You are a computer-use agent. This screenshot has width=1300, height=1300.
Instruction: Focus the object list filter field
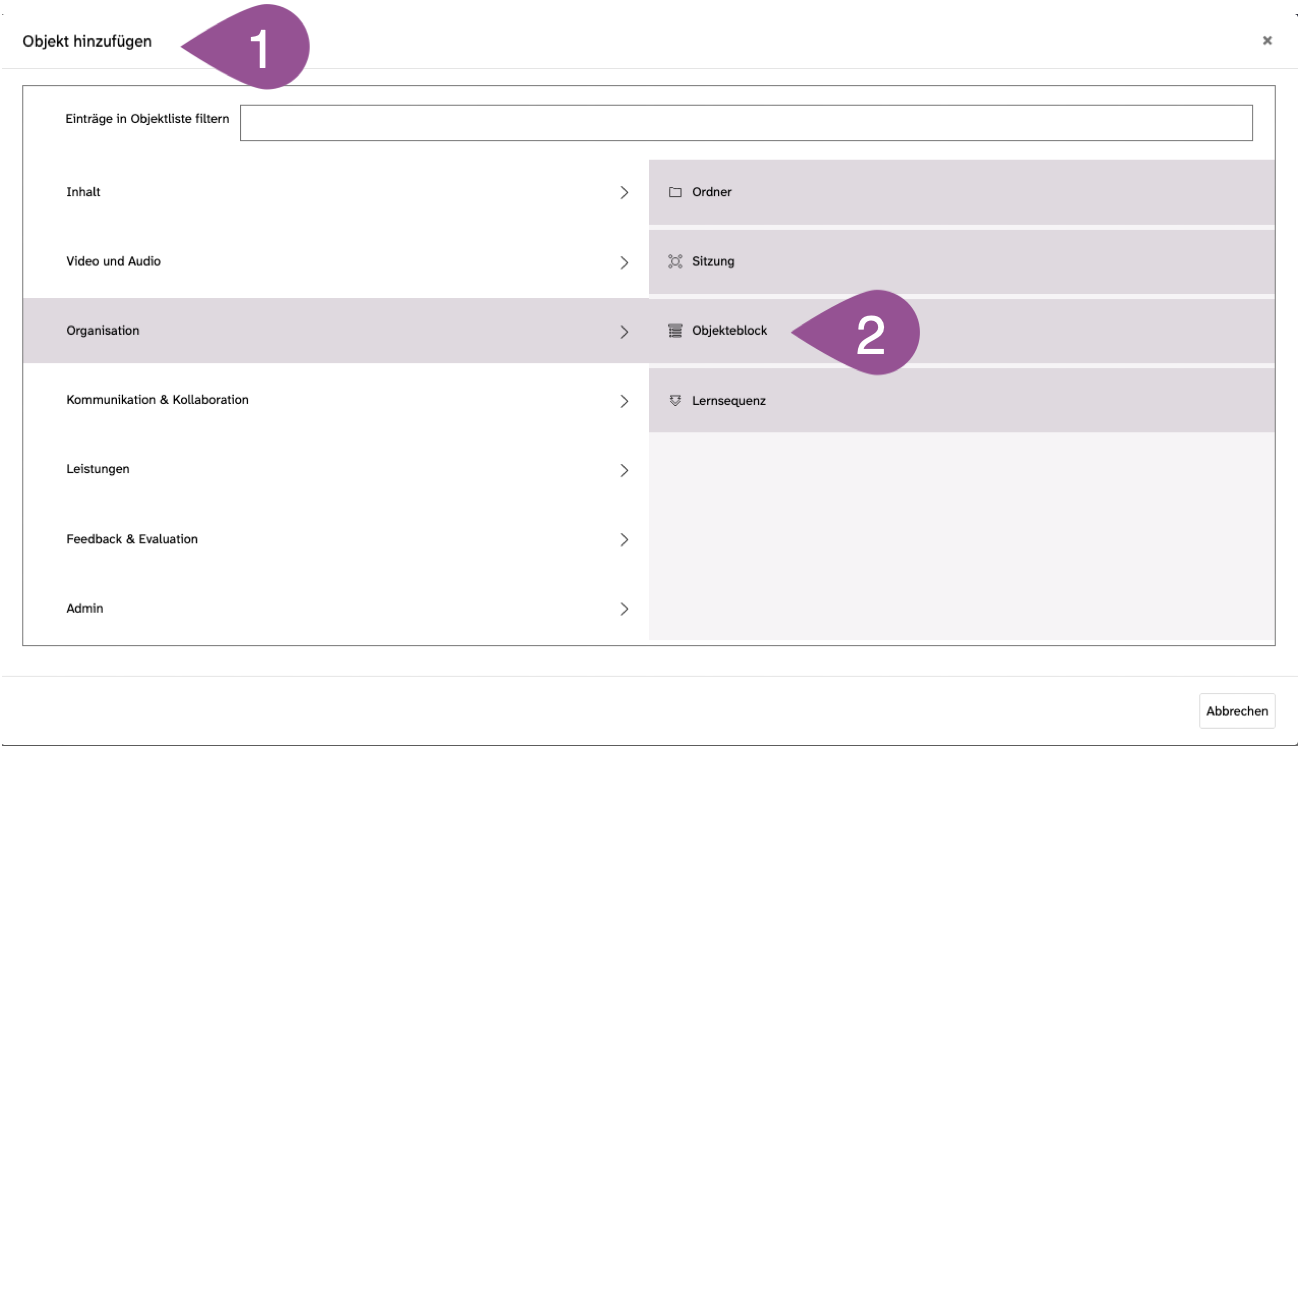click(x=746, y=123)
